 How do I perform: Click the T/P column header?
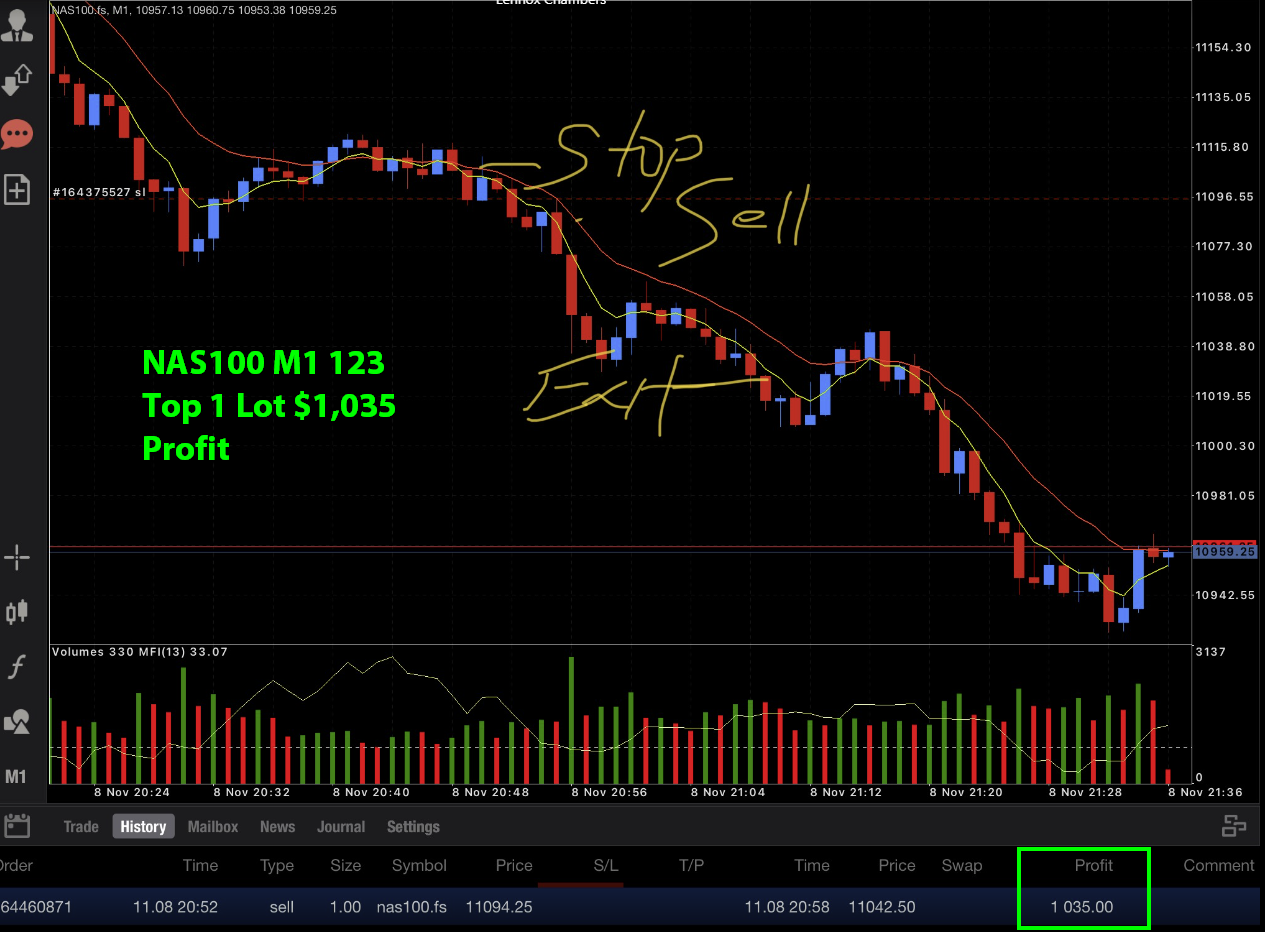pyautogui.click(x=691, y=866)
